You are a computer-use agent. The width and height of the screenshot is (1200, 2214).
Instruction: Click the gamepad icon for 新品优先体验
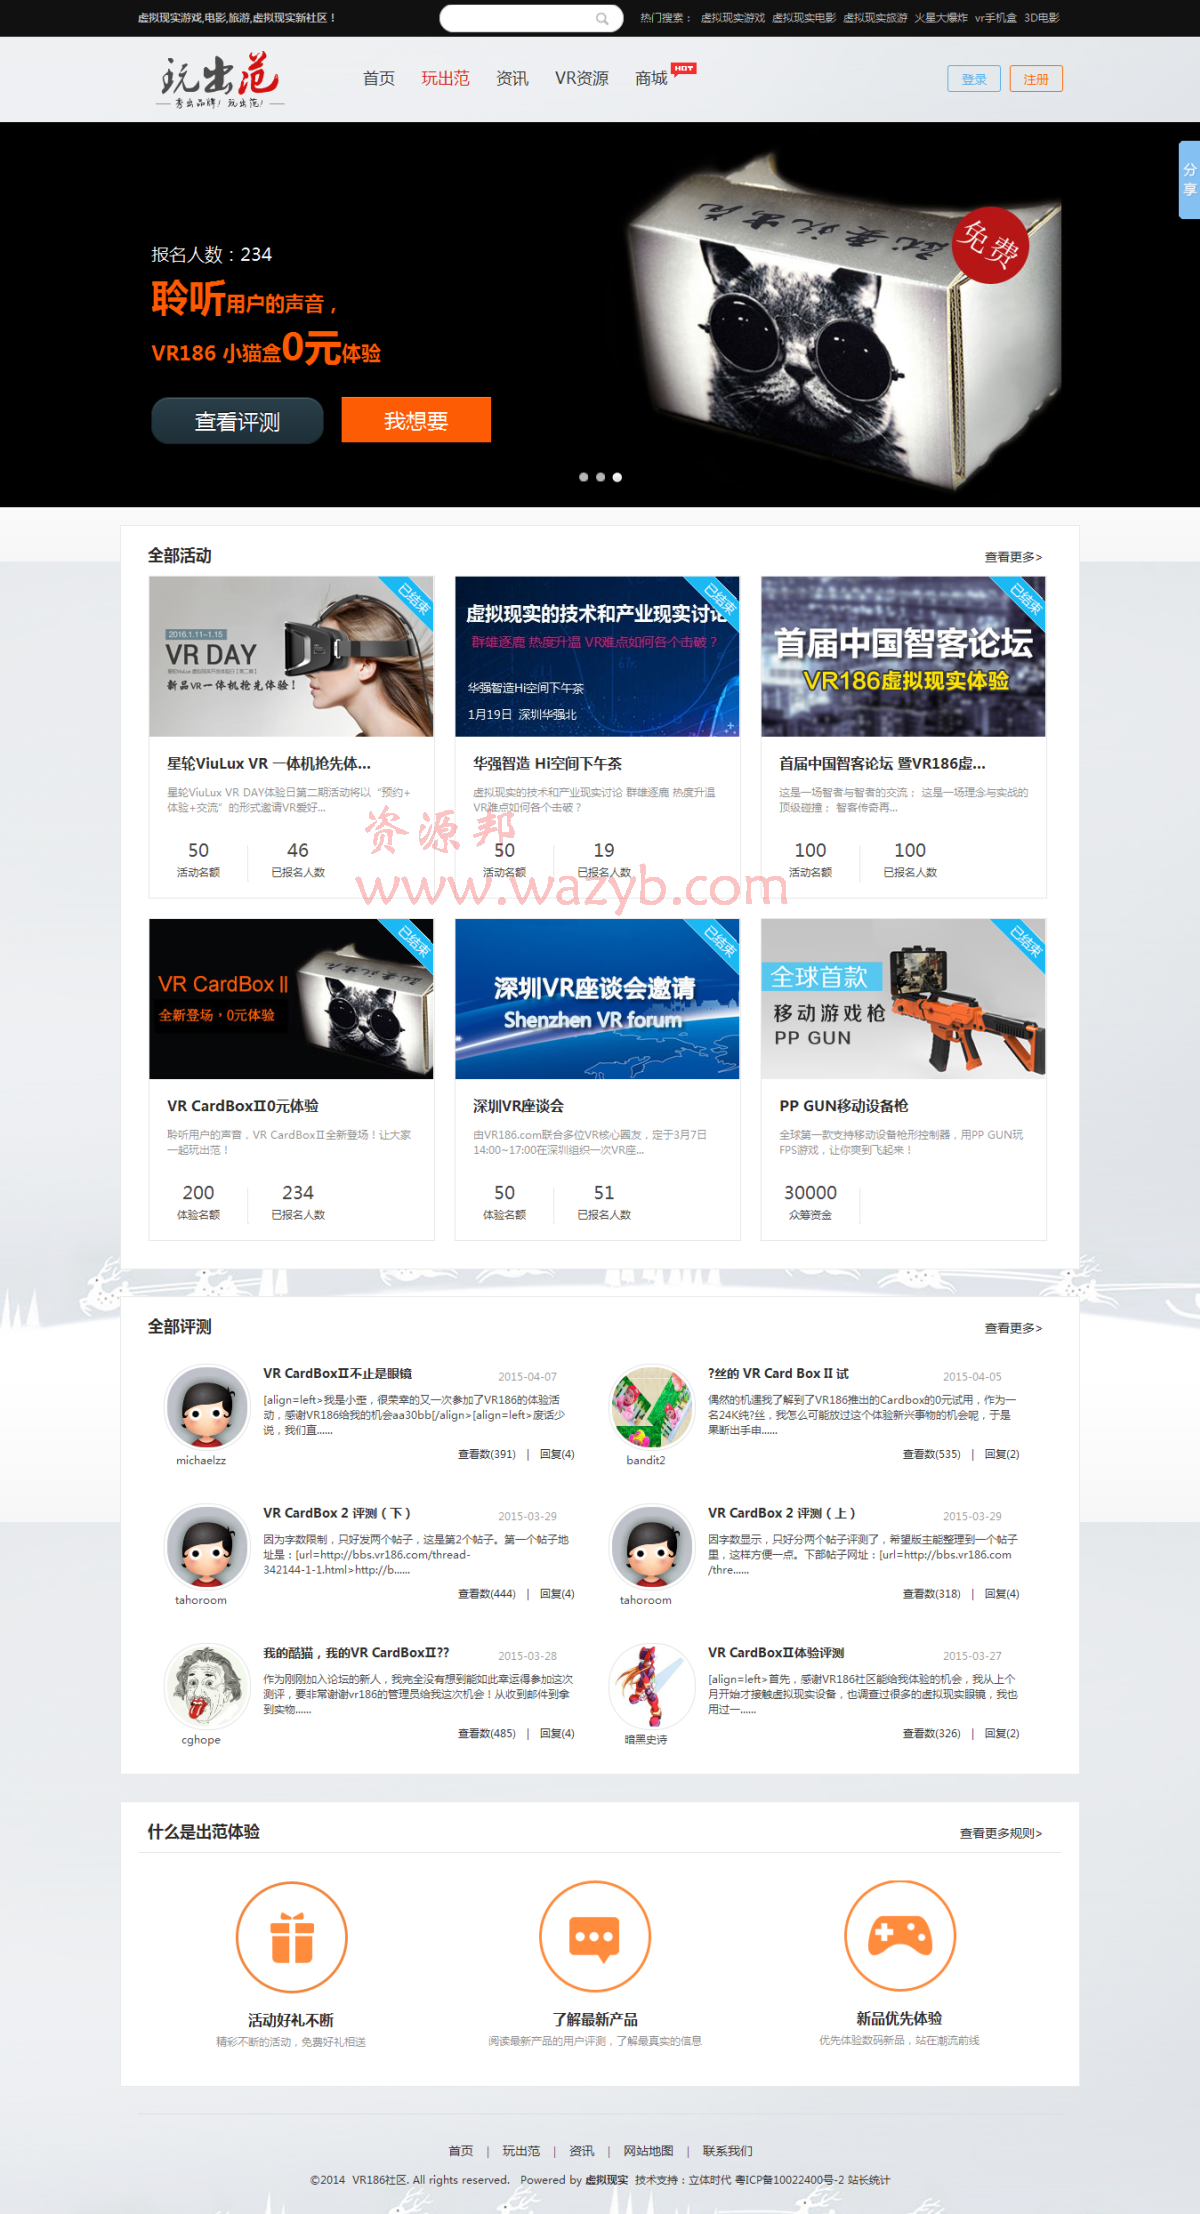(900, 1936)
